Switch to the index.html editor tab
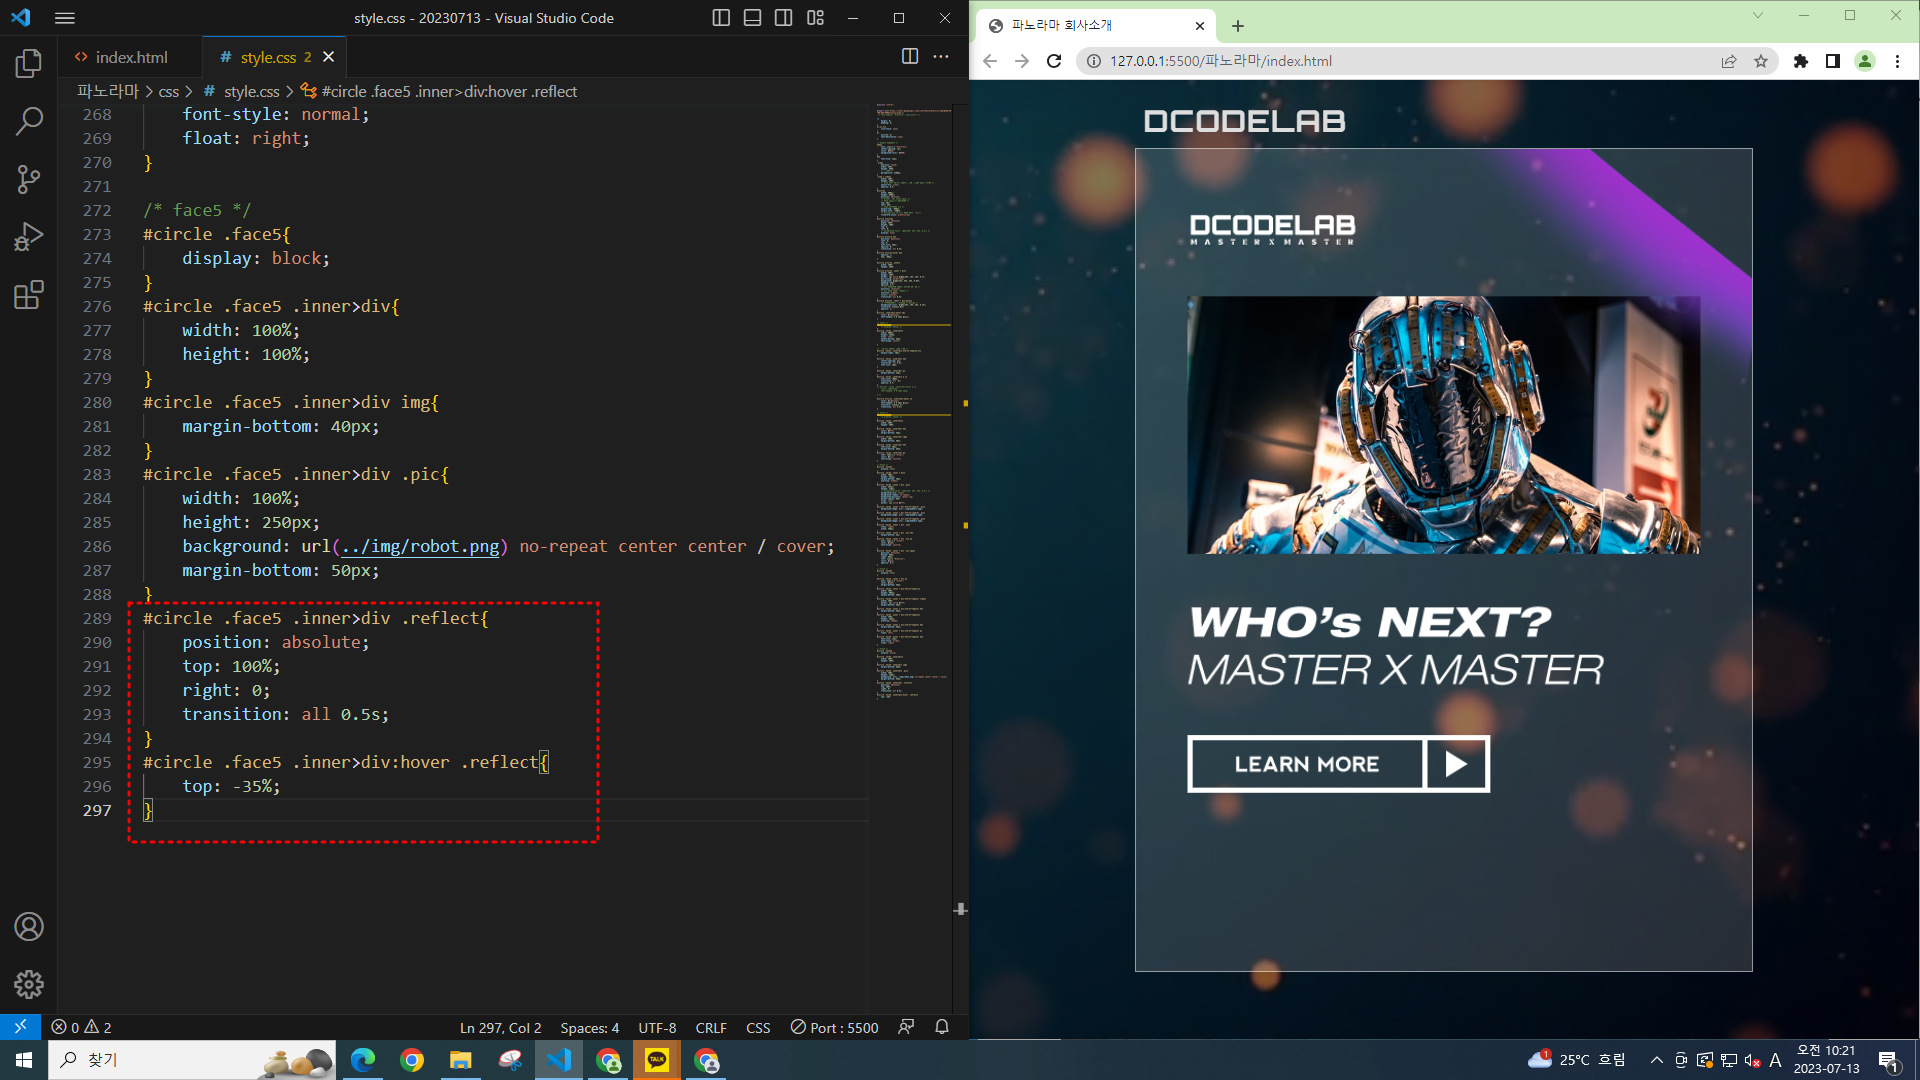This screenshot has height=1080, width=1920. [131, 57]
